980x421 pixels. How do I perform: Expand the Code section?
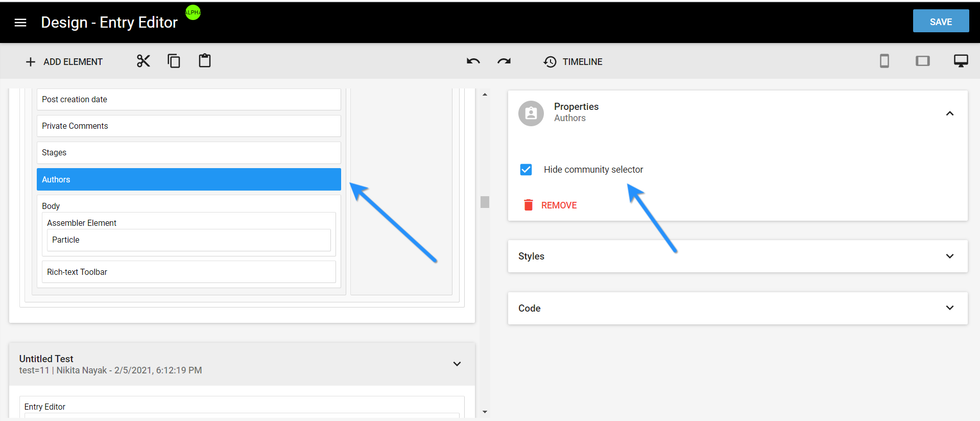pos(949,308)
